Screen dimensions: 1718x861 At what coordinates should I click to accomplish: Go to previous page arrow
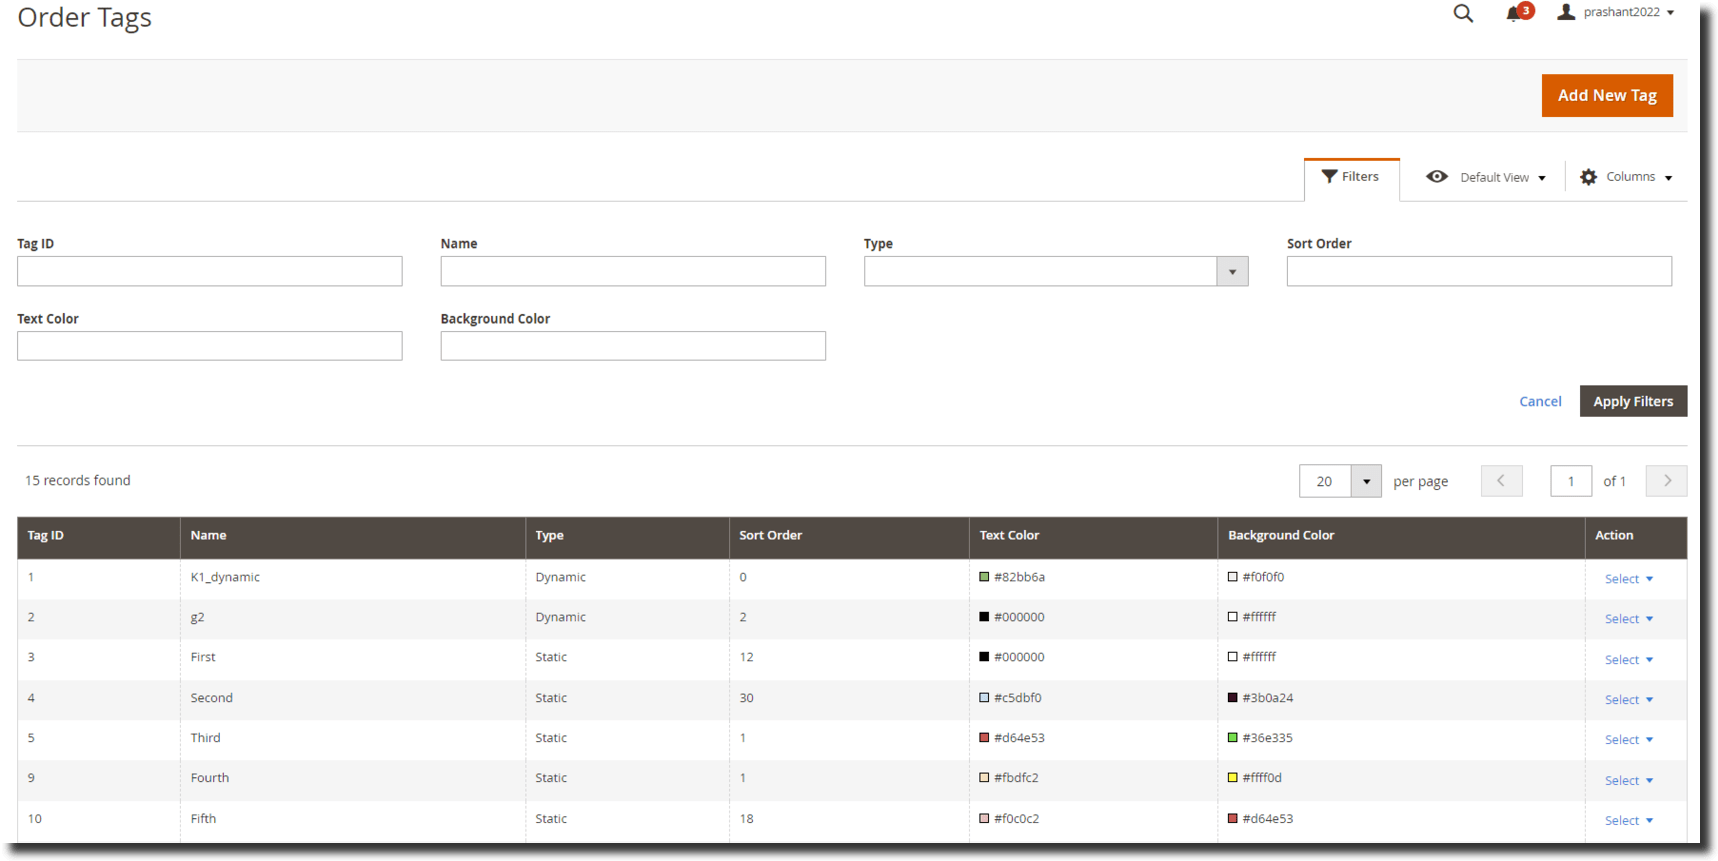point(1501,481)
